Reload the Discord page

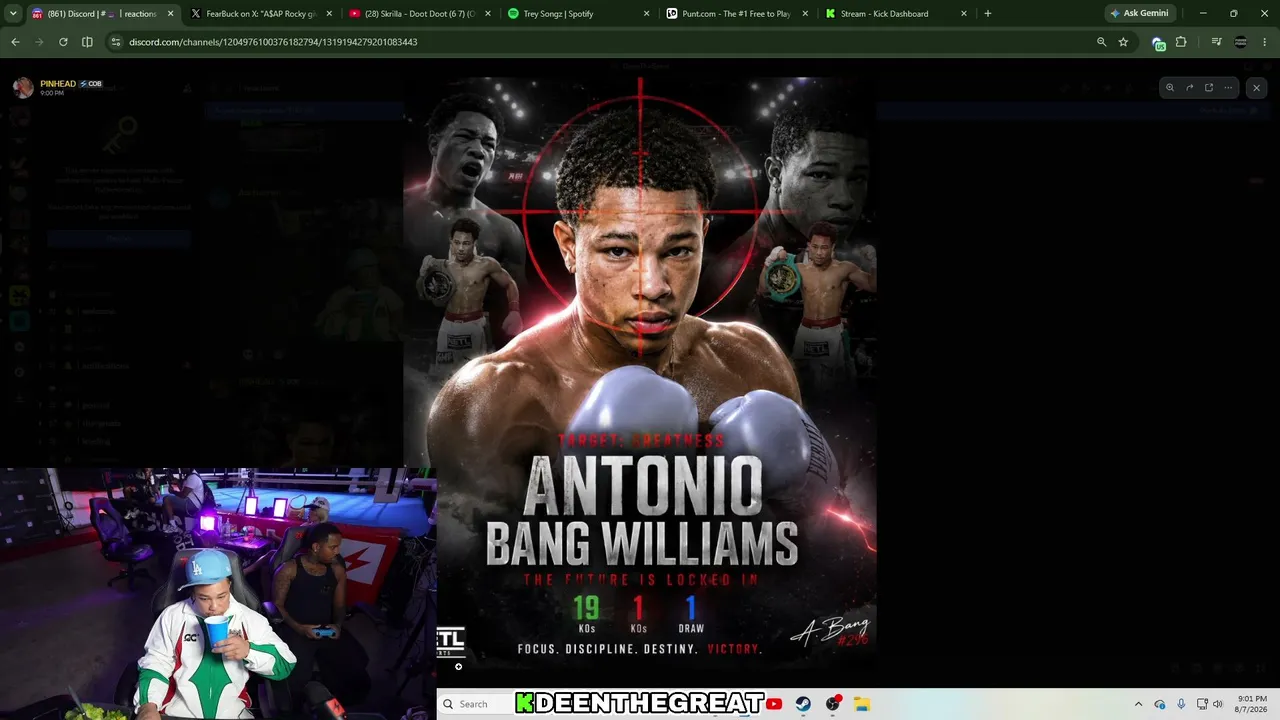point(63,42)
